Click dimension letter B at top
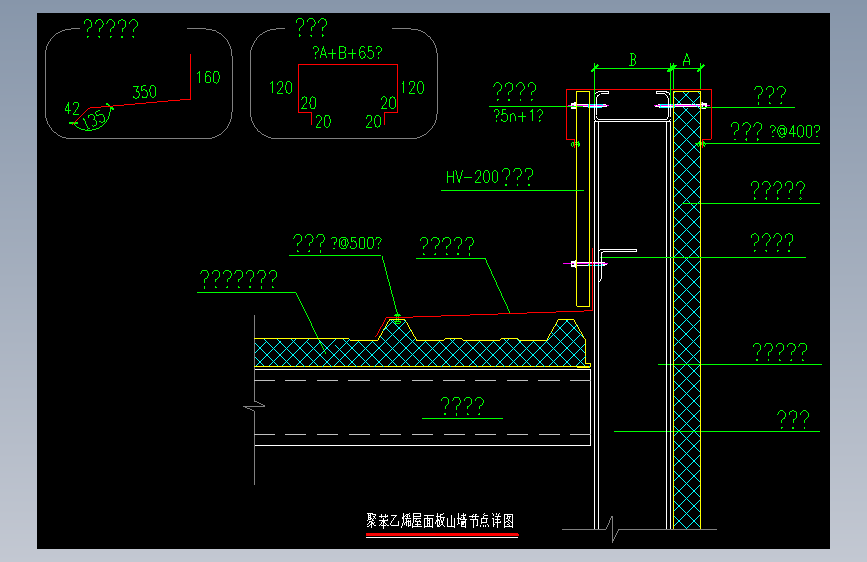 click(x=633, y=60)
